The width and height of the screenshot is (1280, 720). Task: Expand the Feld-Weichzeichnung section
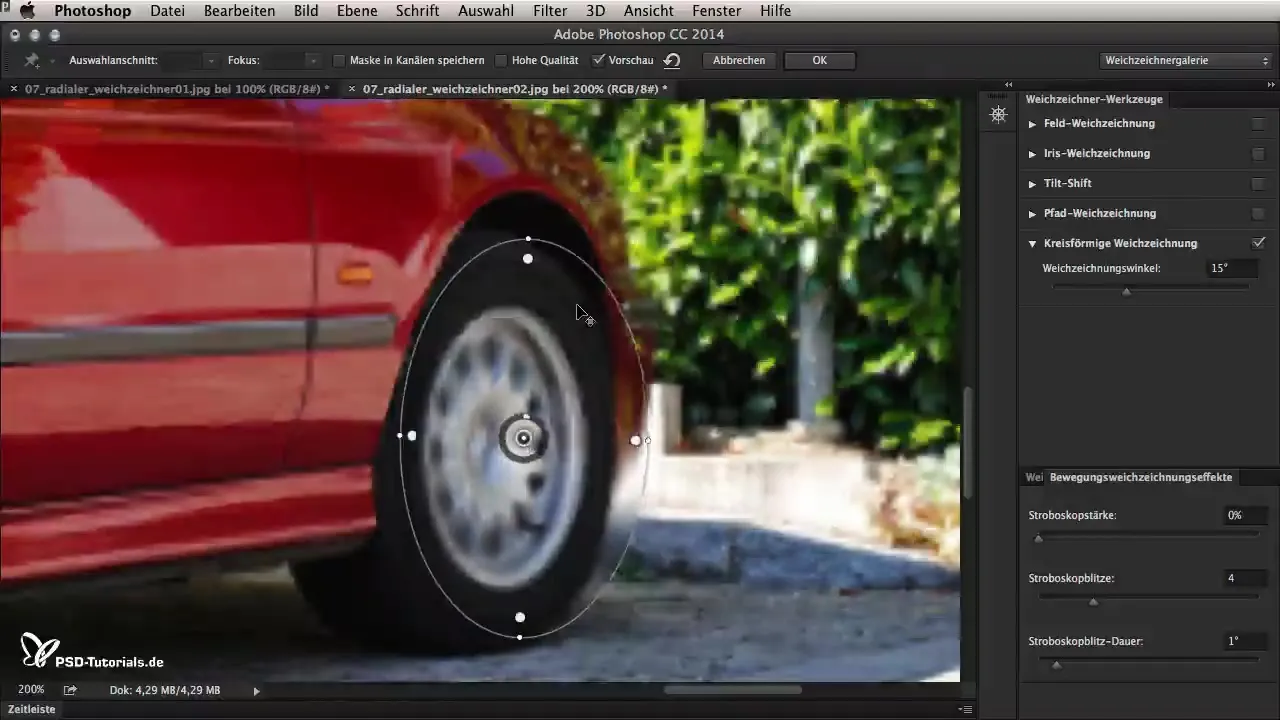click(x=1032, y=124)
